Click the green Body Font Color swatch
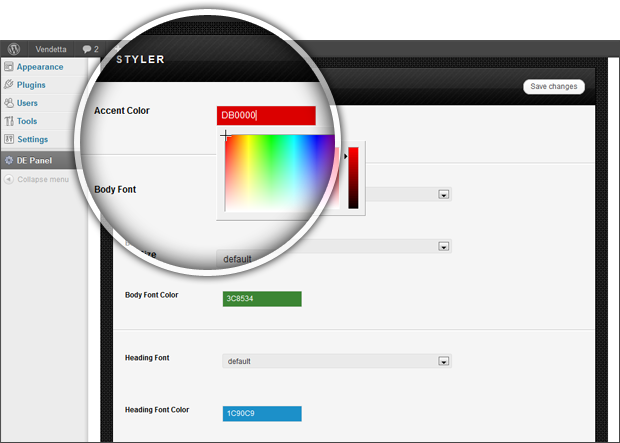 click(x=262, y=298)
